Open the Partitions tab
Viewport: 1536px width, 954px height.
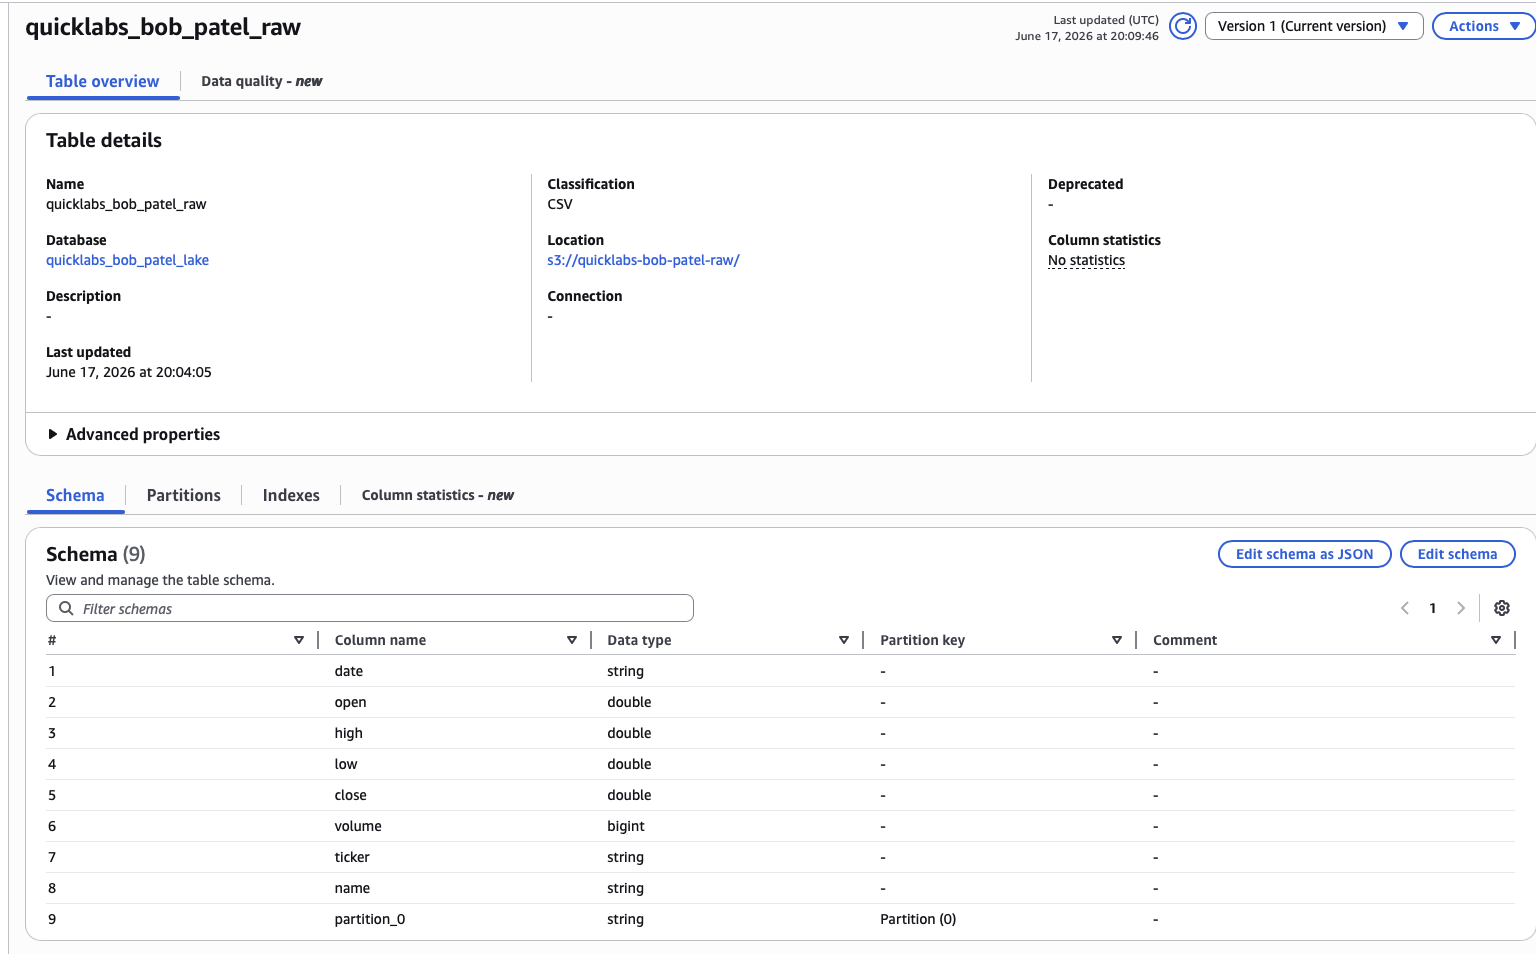pyautogui.click(x=183, y=495)
